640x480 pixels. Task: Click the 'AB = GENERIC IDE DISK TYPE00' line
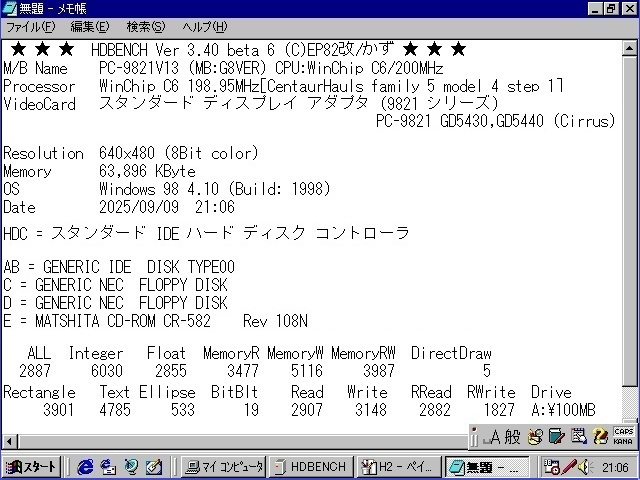coord(119,267)
